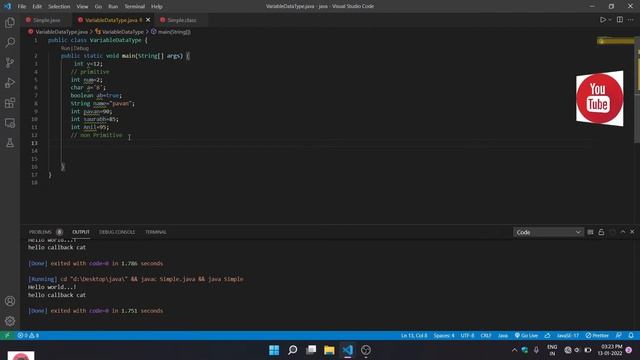Open feedback icon in status bar
640x360 pixels.
(x=619, y=335)
